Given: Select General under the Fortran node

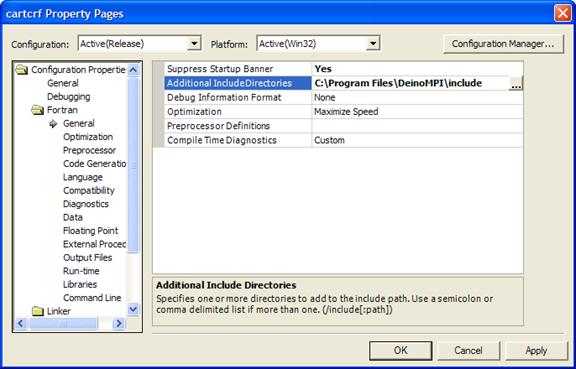Looking at the screenshot, I should (x=79, y=123).
